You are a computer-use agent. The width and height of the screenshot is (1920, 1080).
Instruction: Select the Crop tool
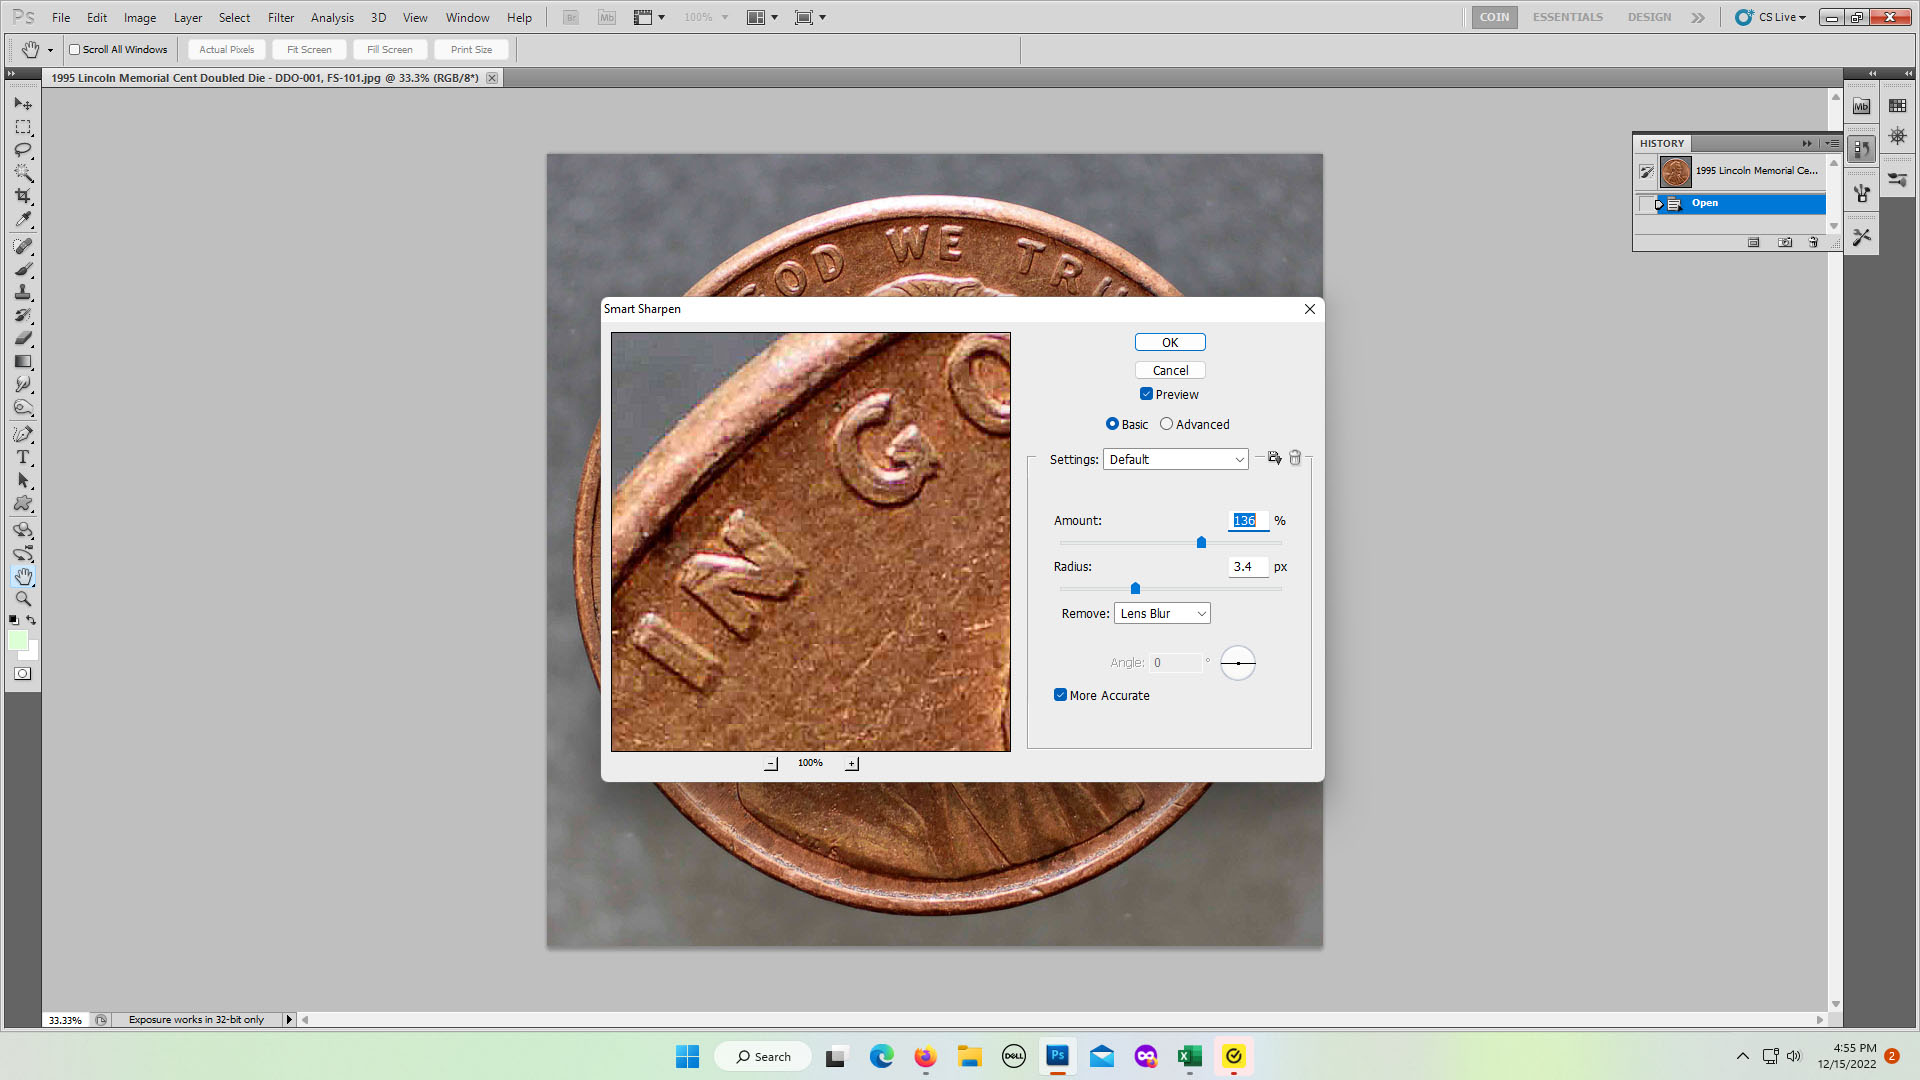[23, 196]
